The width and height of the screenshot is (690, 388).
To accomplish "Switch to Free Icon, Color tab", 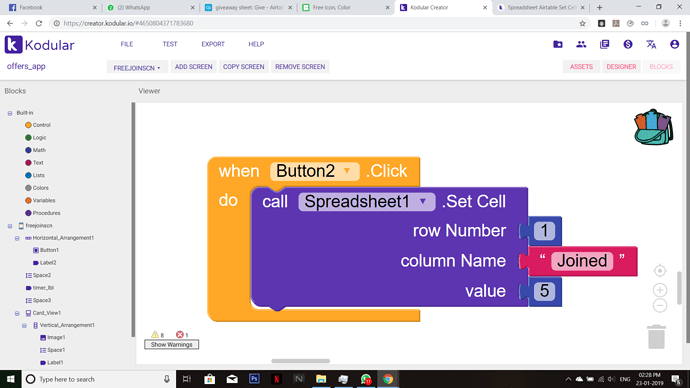I will pos(345,7).
